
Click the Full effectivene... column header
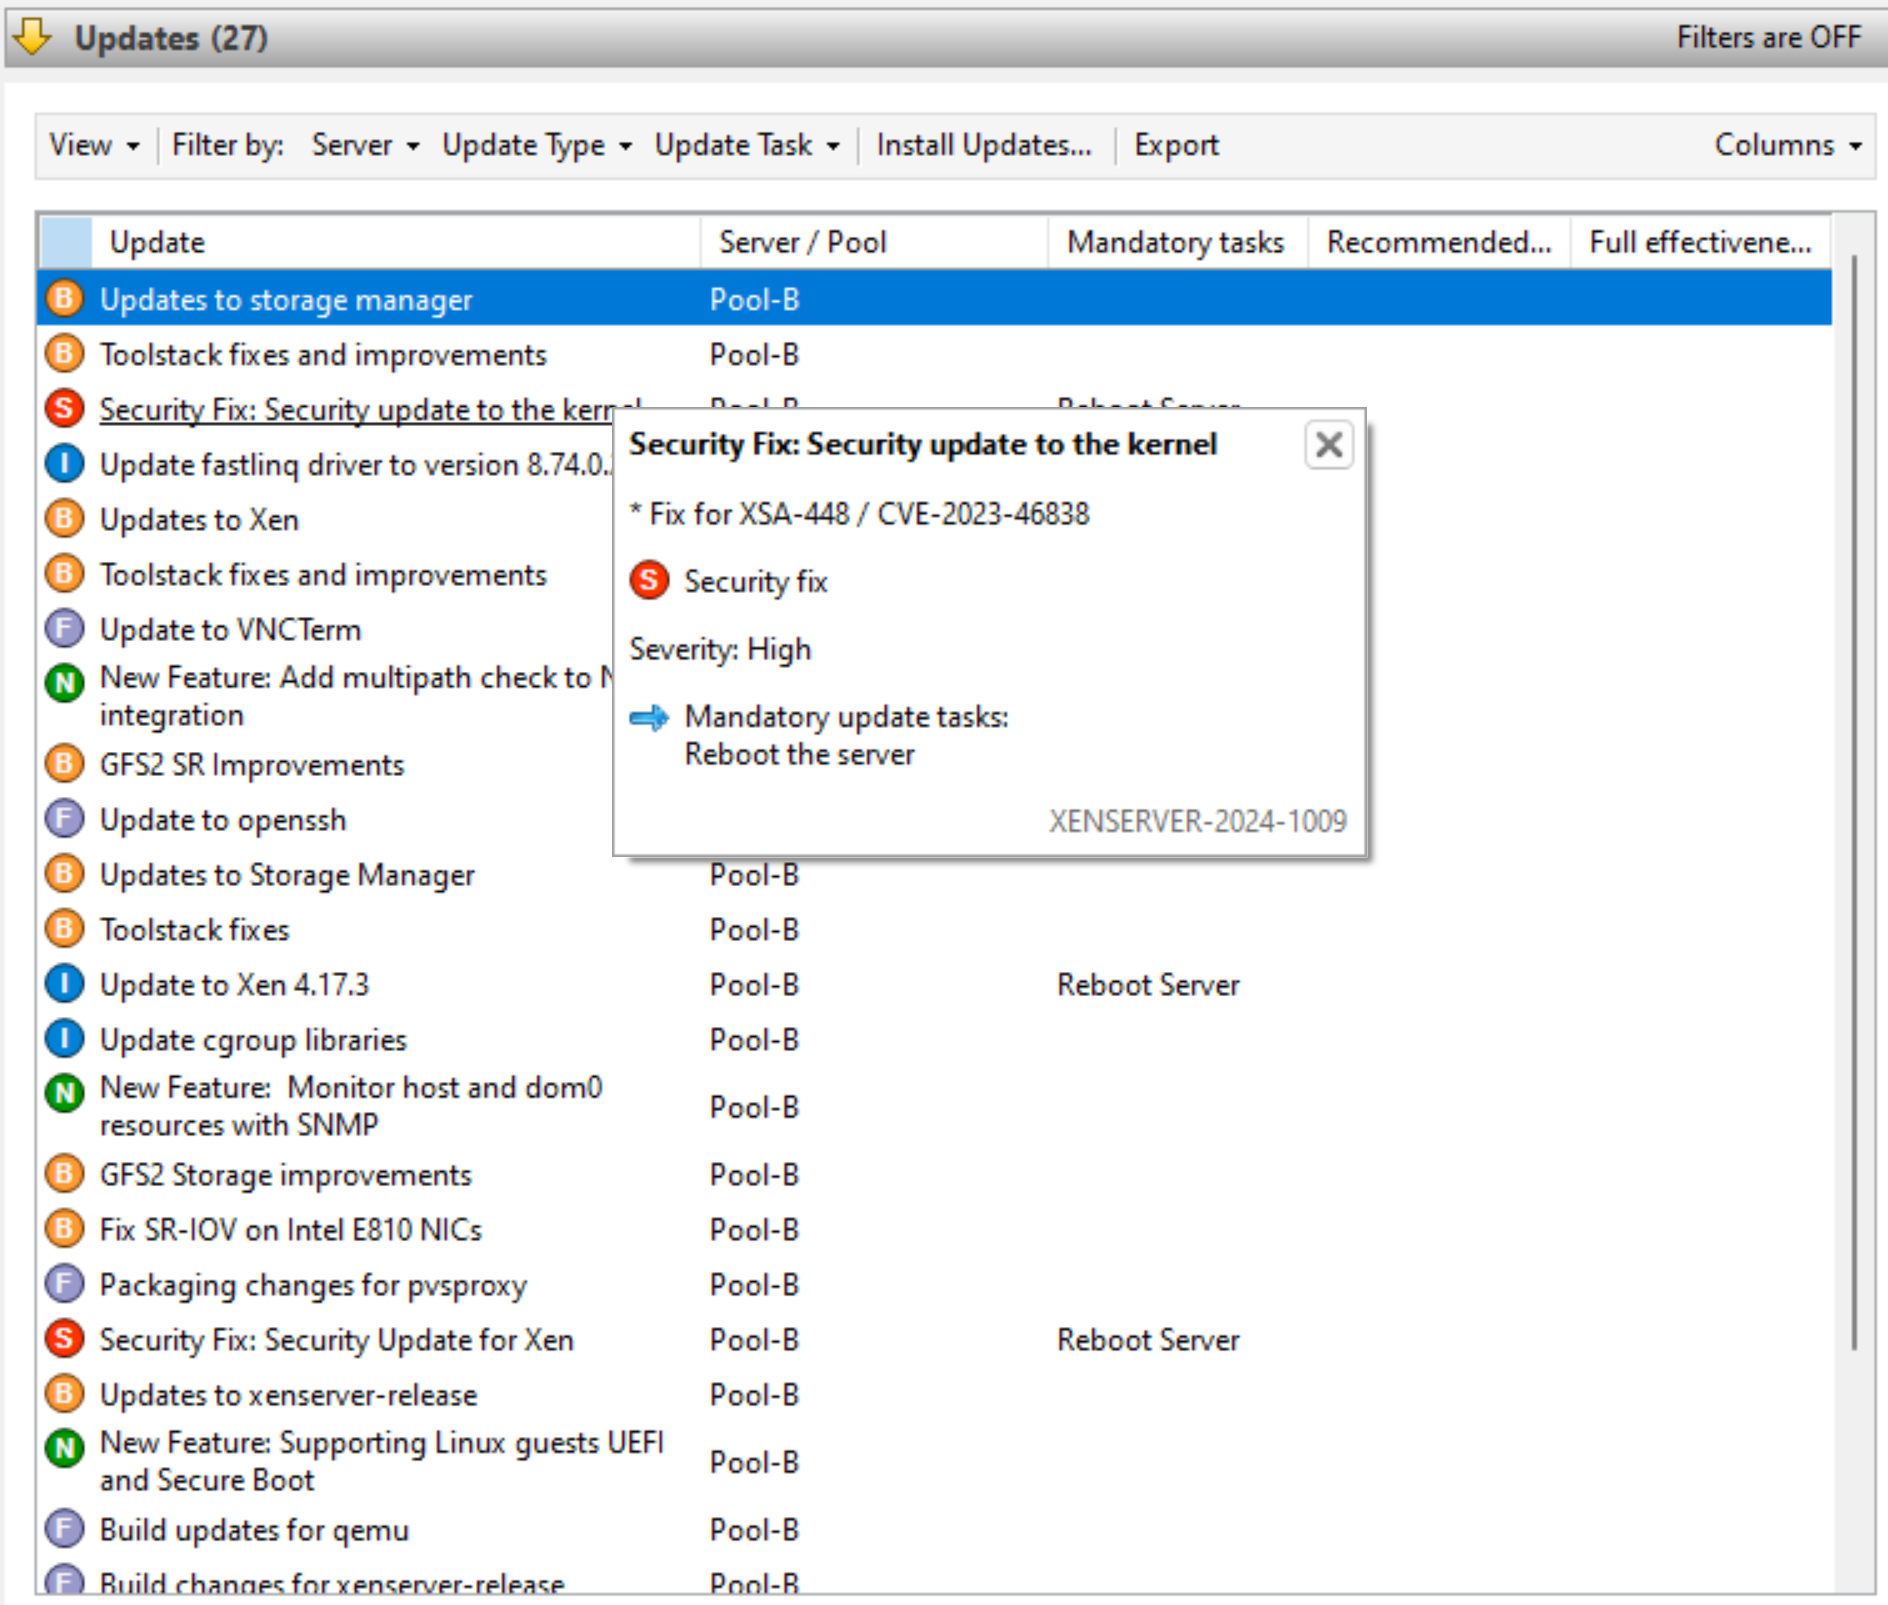coord(1701,242)
